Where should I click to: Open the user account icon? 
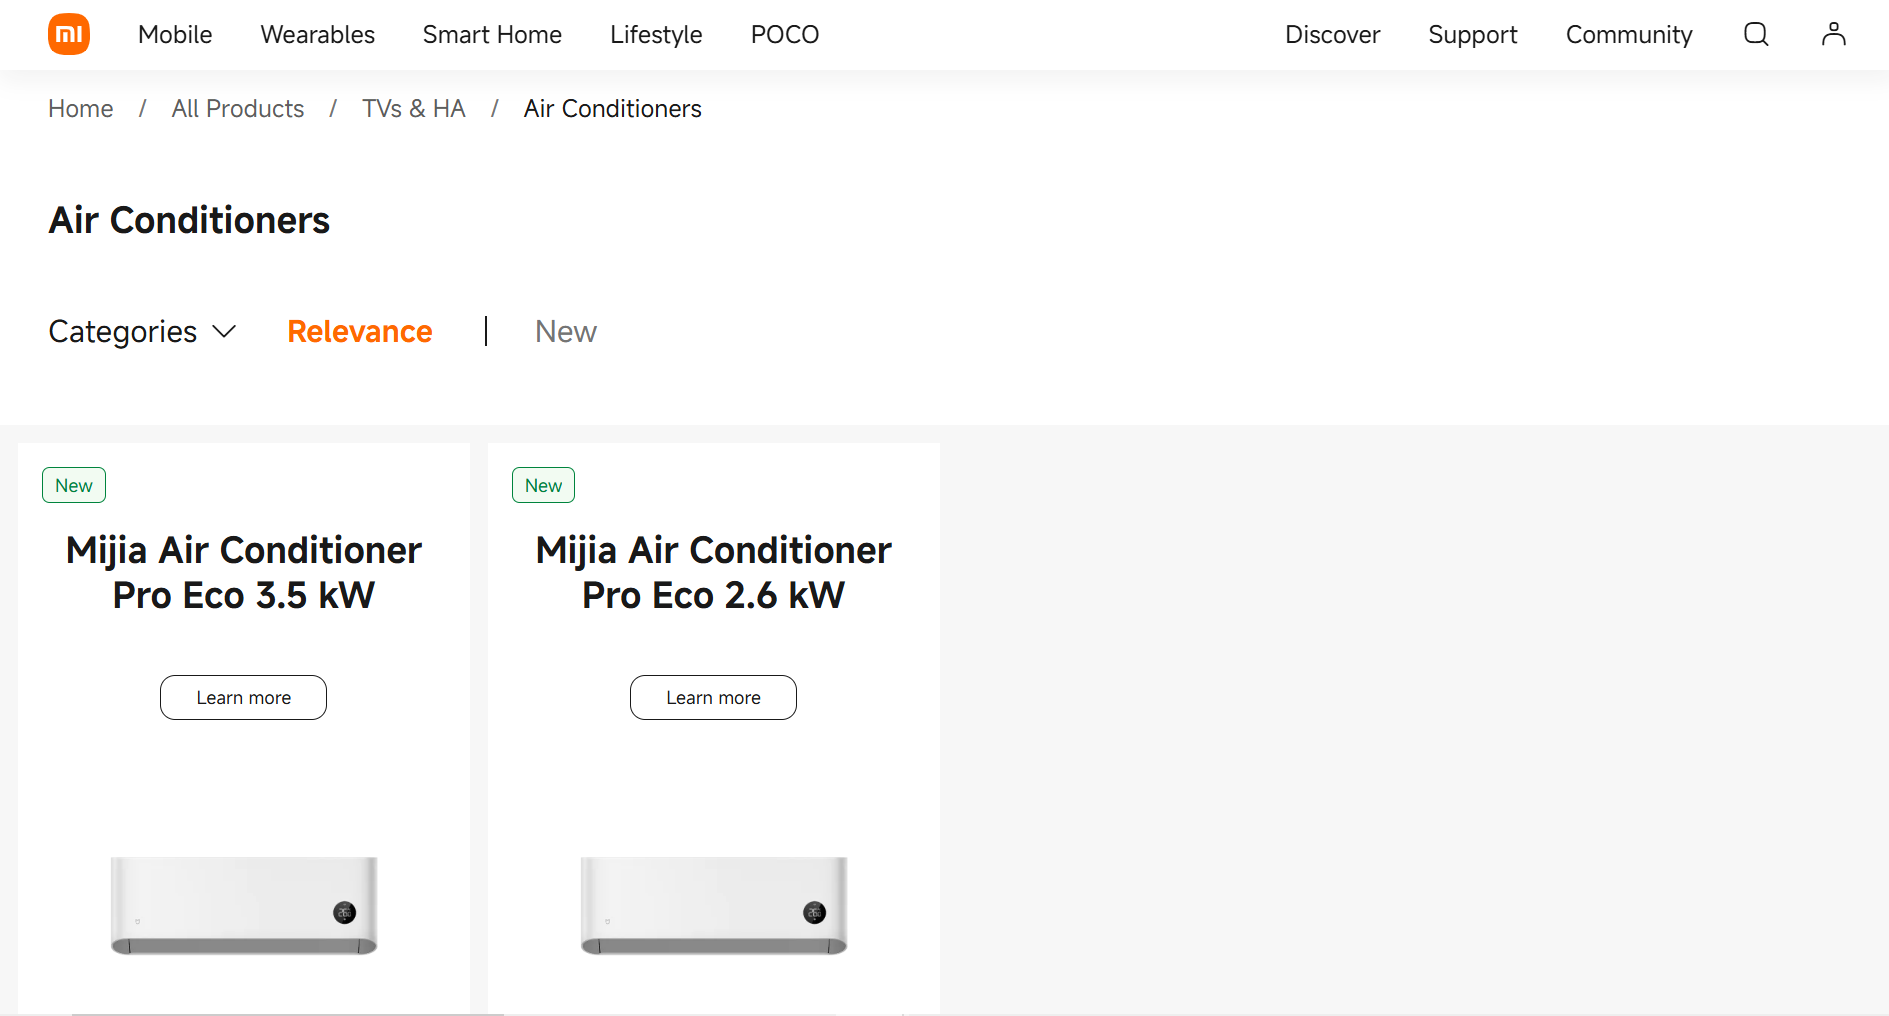(x=1833, y=34)
